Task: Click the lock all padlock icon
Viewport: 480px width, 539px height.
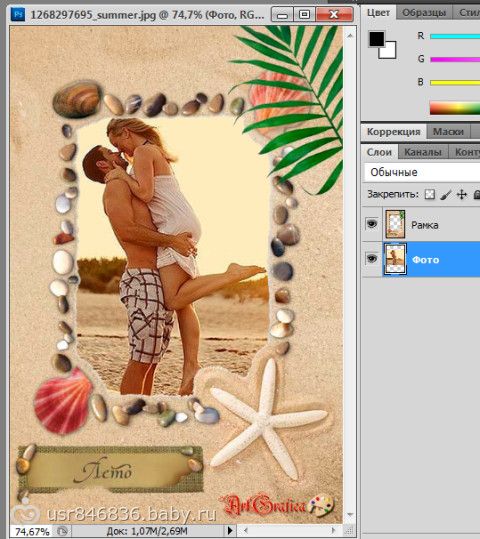Action: click(477, 195)
